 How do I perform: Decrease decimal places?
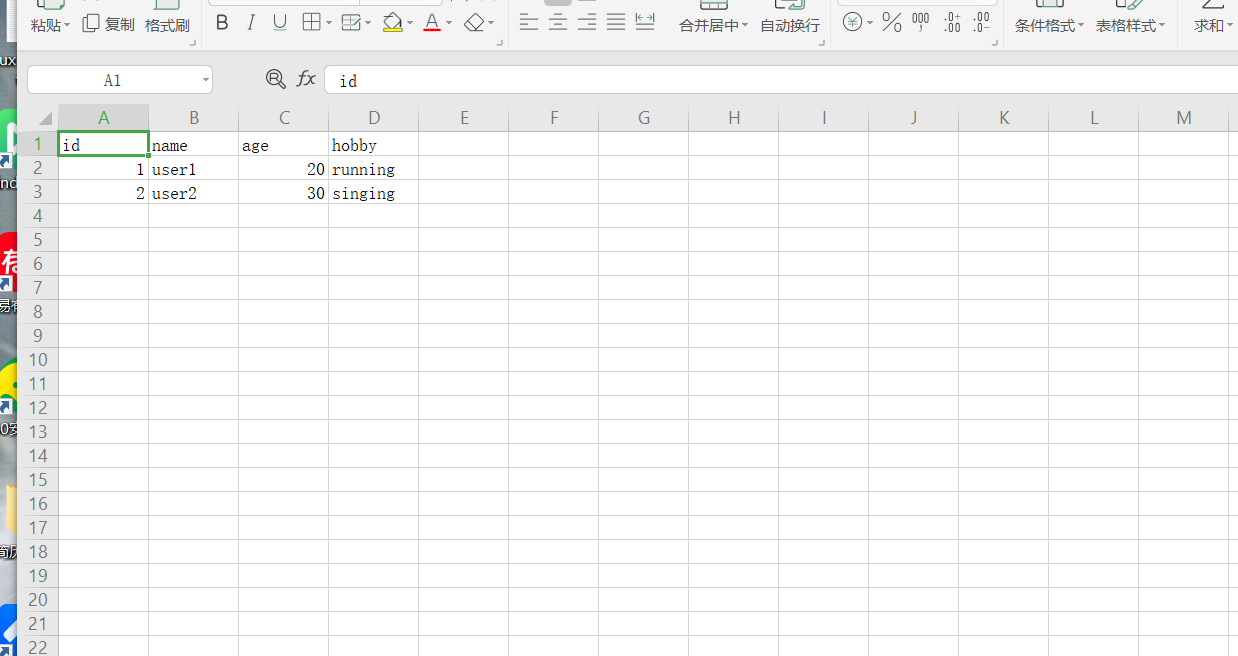[982, 22]
